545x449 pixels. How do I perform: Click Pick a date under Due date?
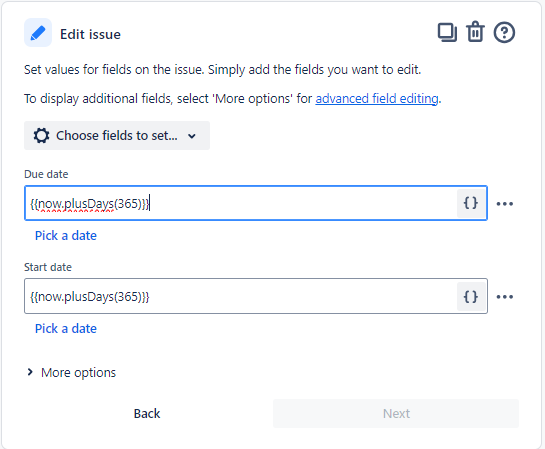(66, 236)
